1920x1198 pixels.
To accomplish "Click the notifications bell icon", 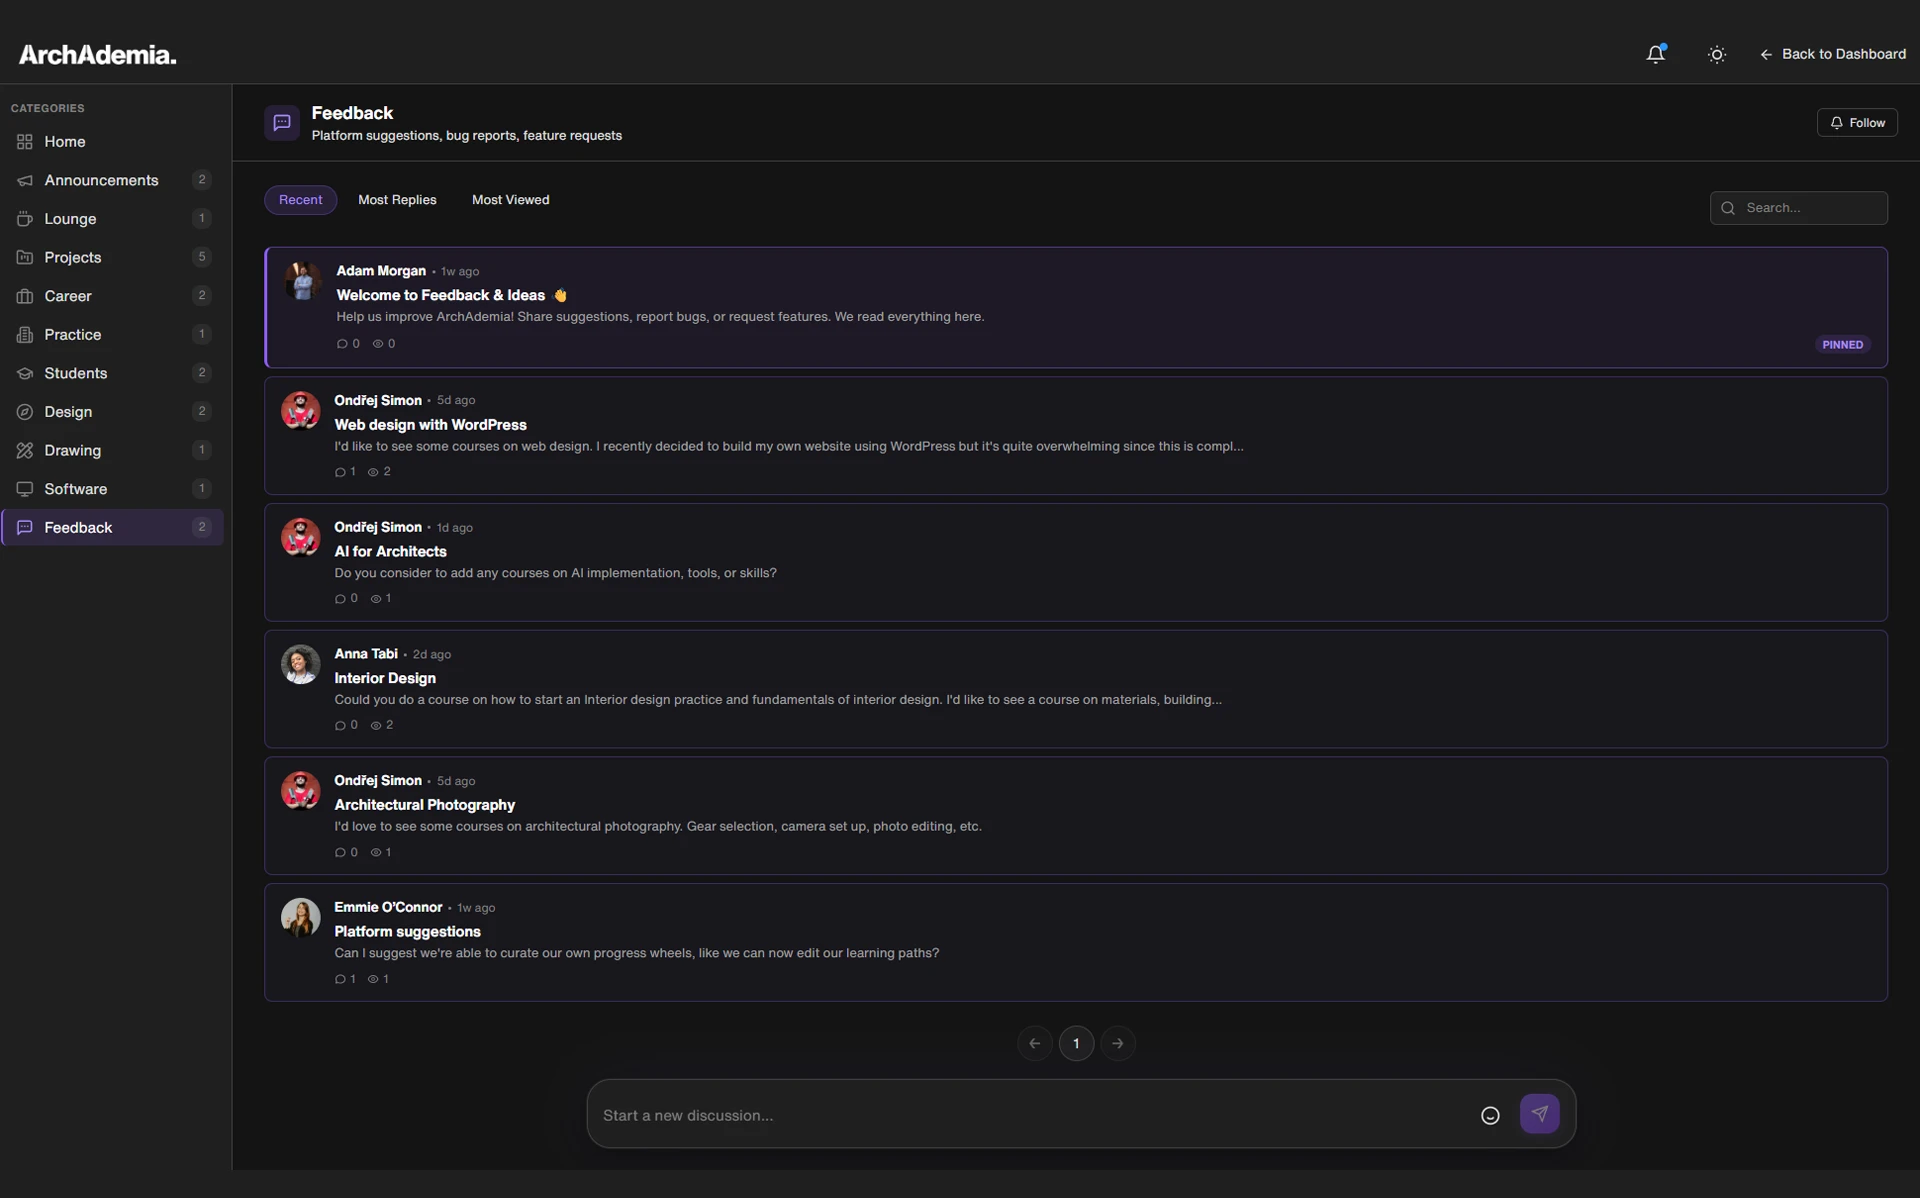I will click(1655, 54).
